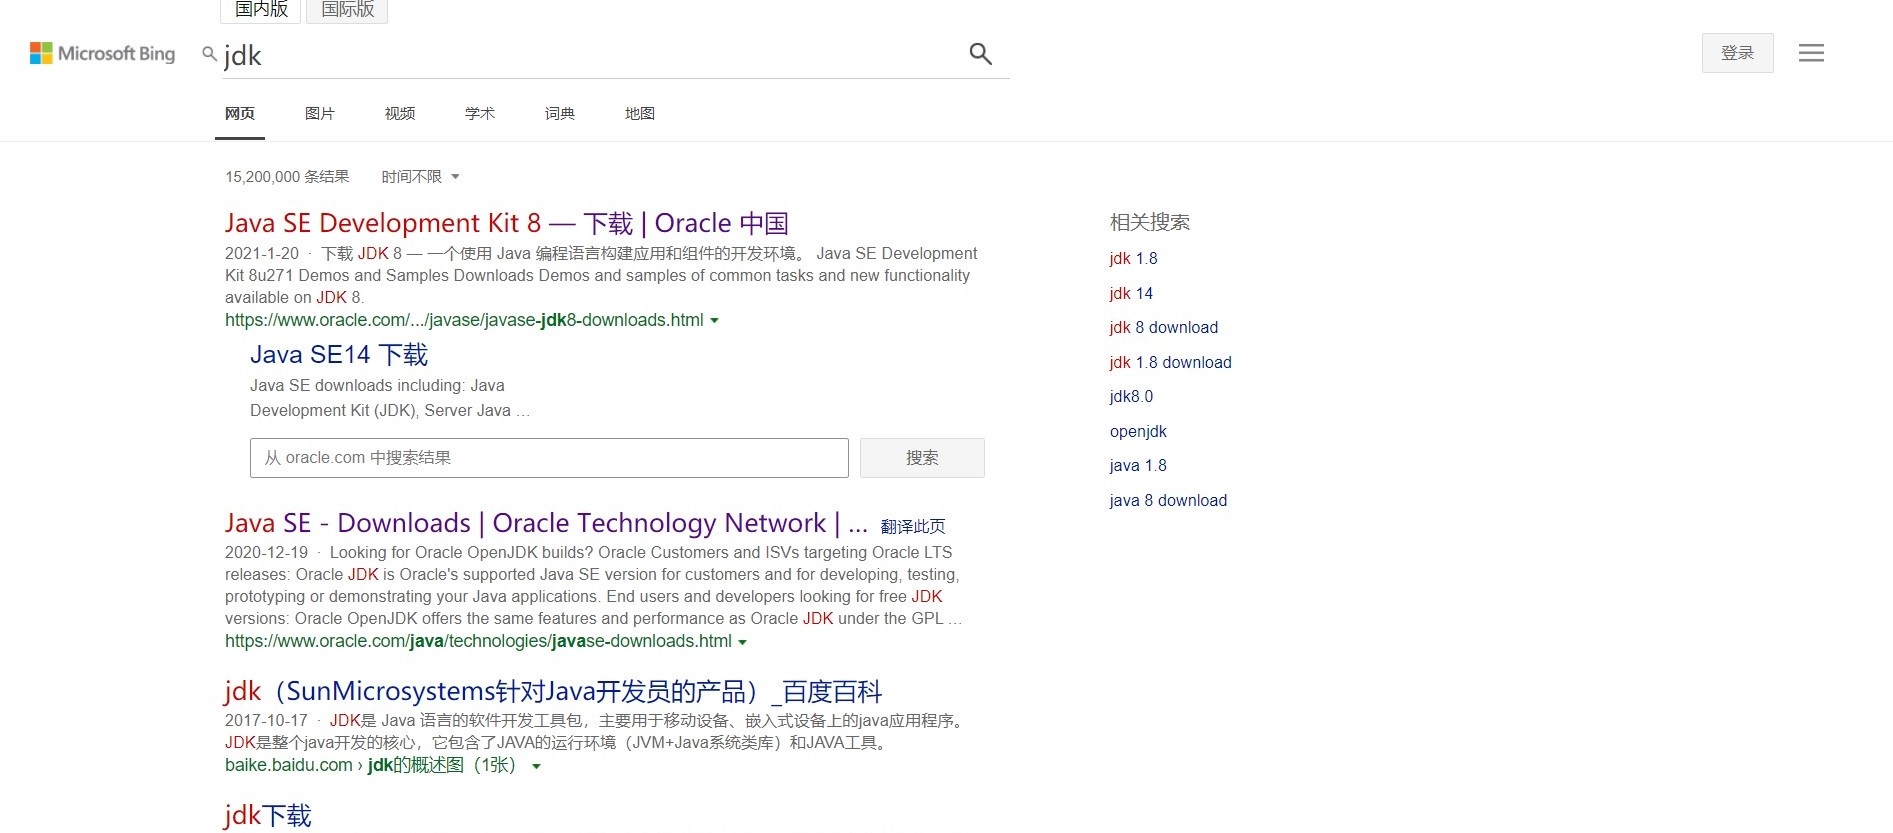
Task: Expand dropdown arrow after javase-downloads.html URL
Action: click(x=742, y=642)
